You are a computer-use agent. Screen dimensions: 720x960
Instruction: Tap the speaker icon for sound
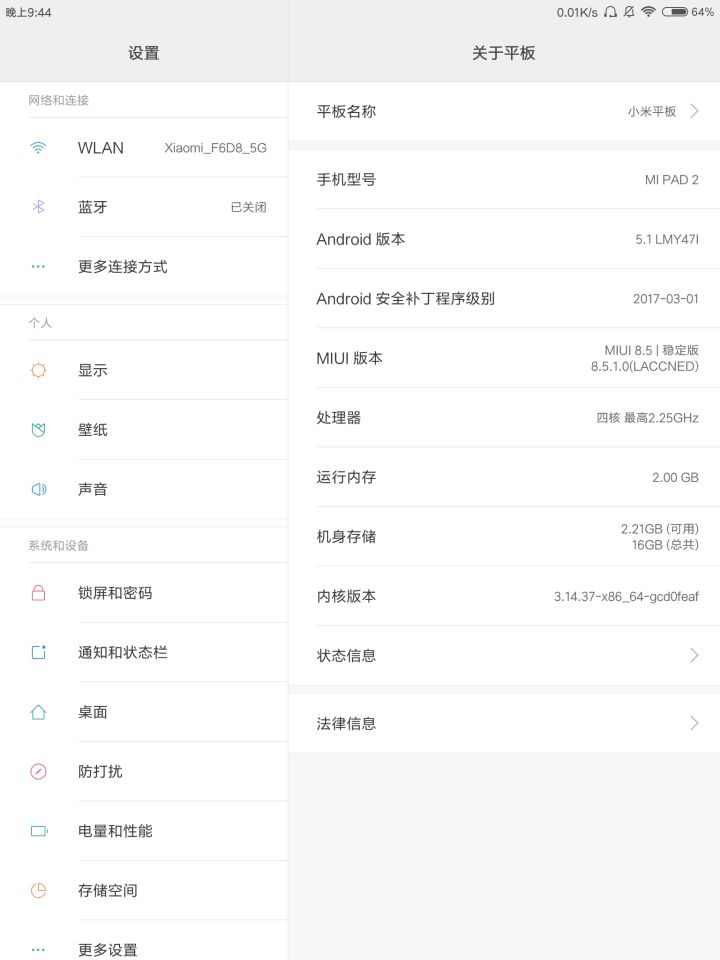(x=38, y=489)
